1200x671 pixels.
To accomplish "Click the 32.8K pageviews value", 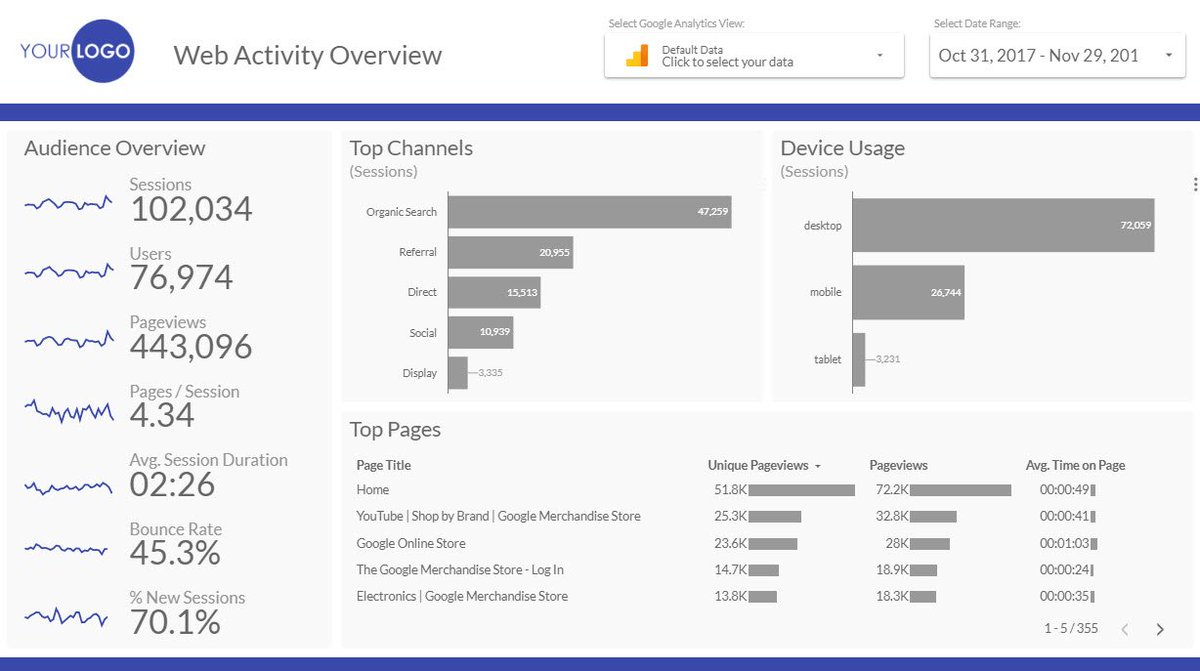I will click(892, 516).
